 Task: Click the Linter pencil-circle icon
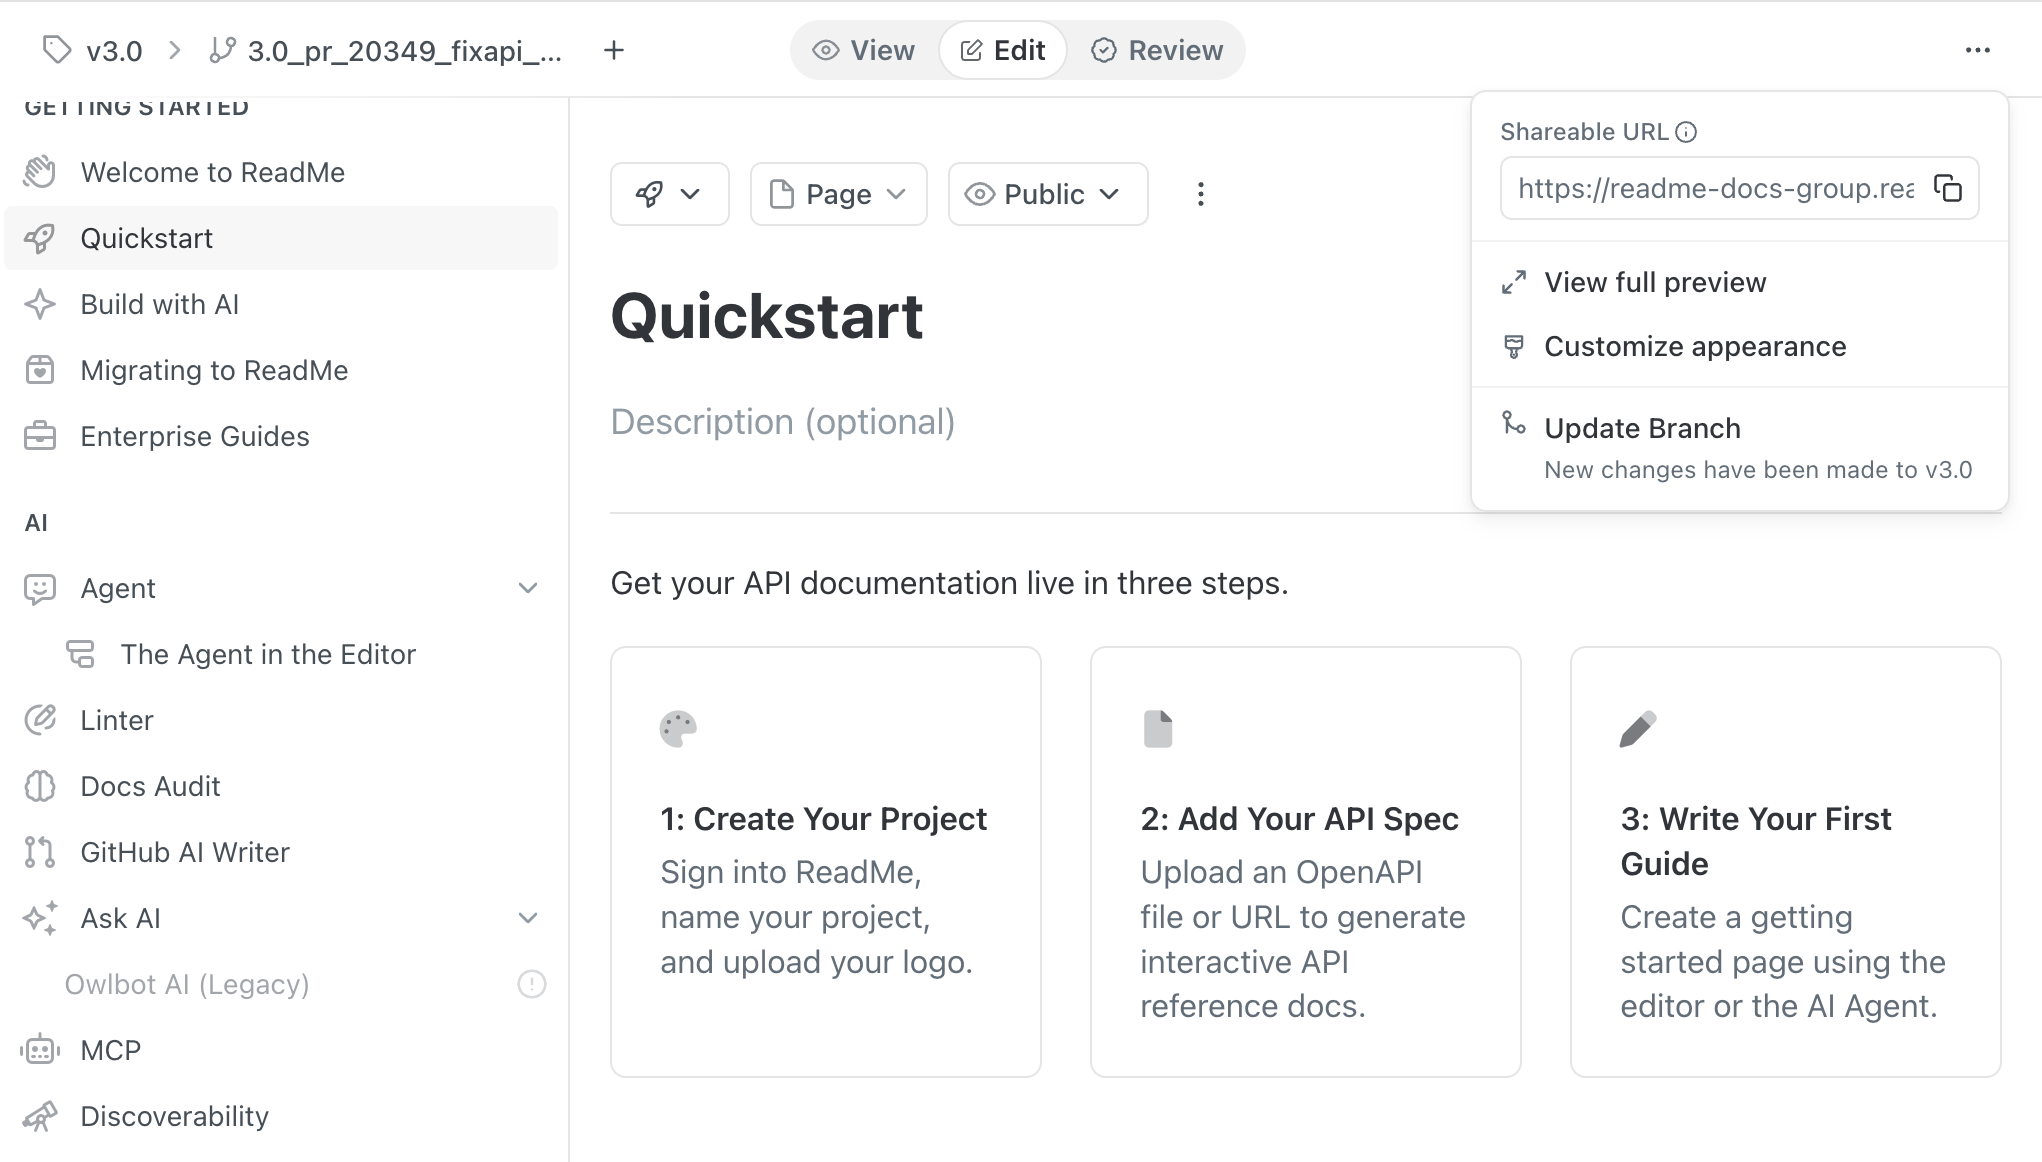[x=40, y=720]
